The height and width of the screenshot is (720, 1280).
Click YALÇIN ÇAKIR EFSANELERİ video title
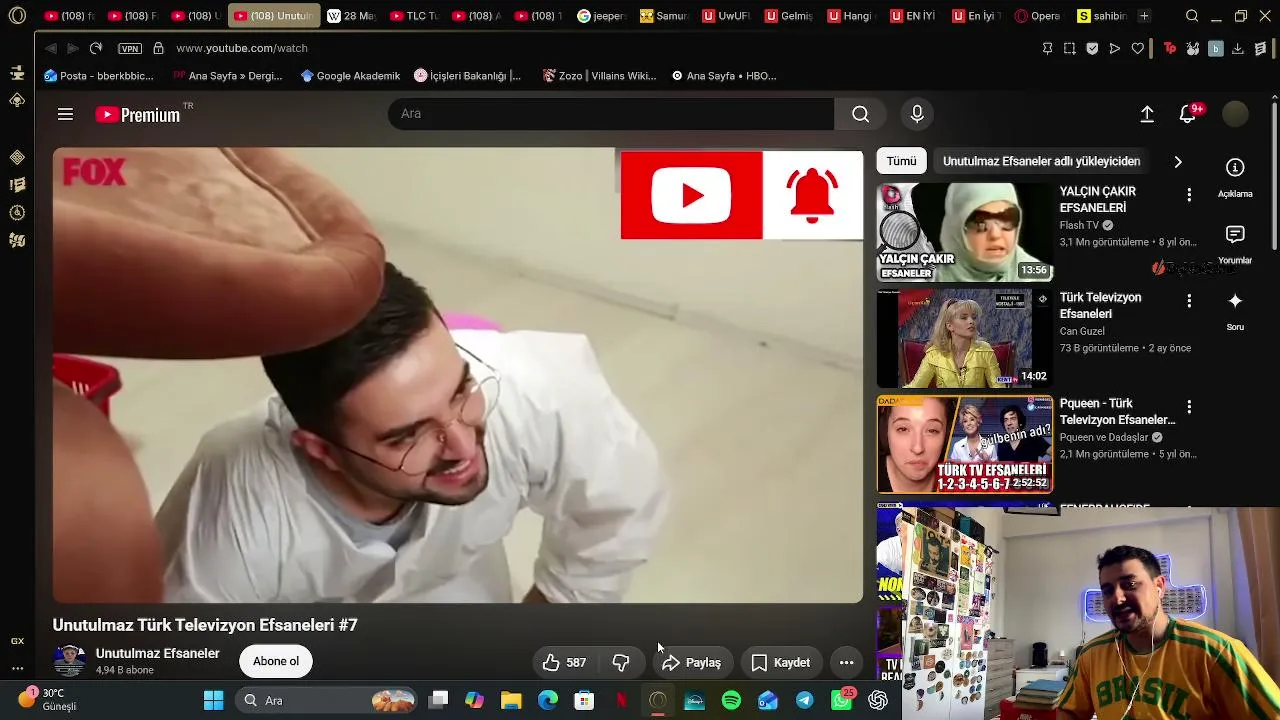click(1097, 199)
